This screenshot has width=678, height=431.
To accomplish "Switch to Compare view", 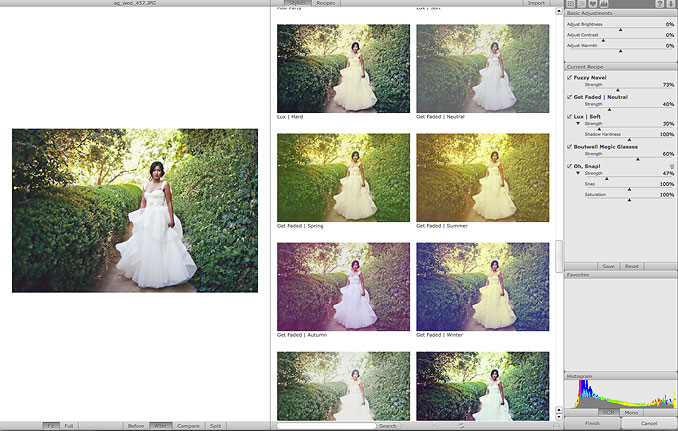I will (189, 426).
